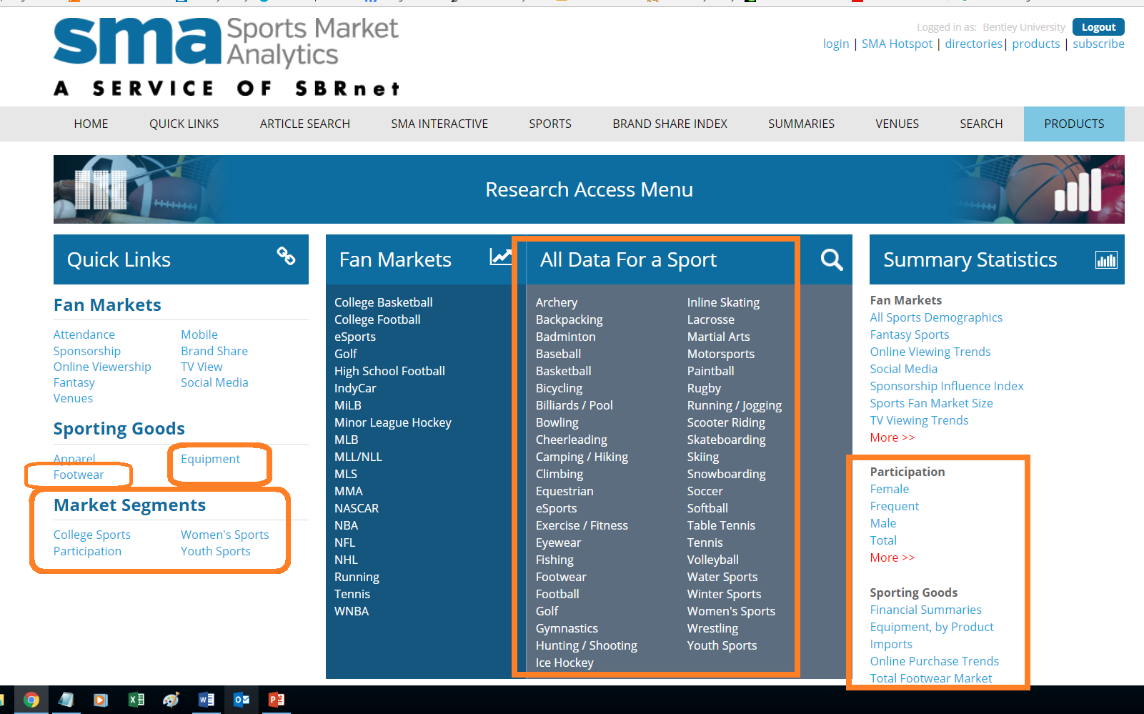Select Minor League Hockey in Fan Markets
The width and height of the screenshot is (1144, 714).
tap(393, 422)
